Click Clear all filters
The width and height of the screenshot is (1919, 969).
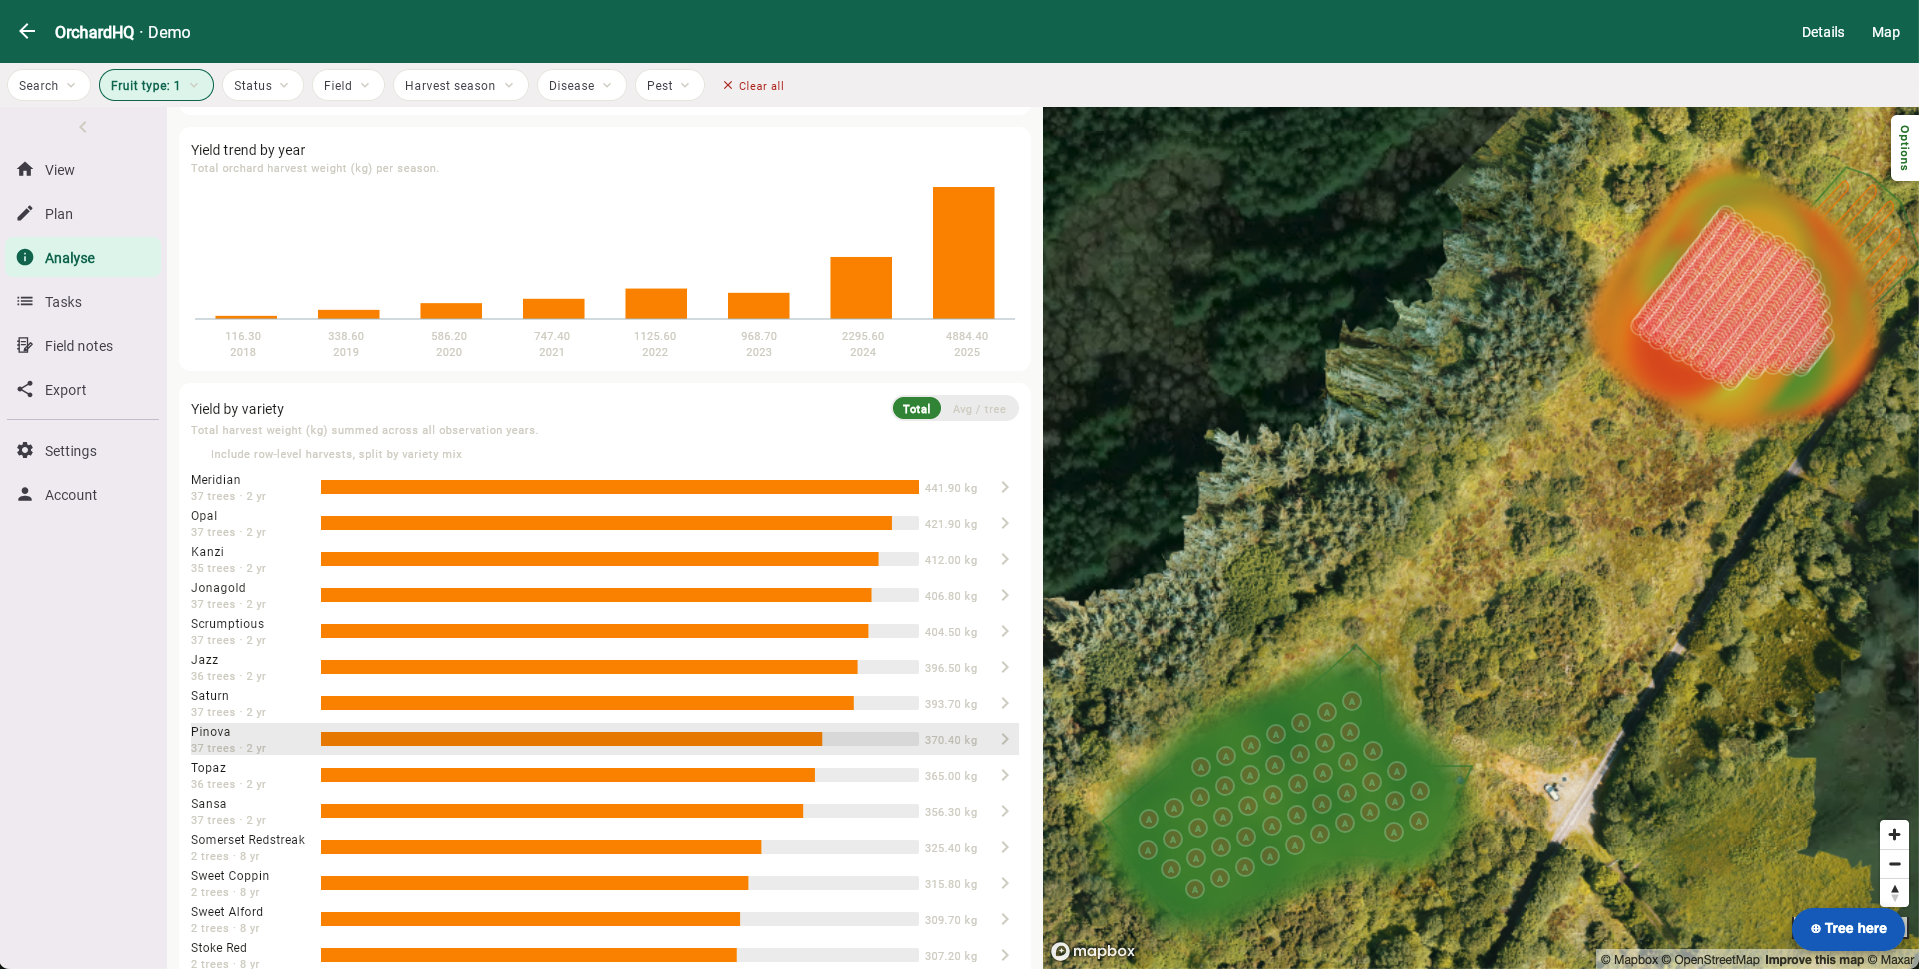(753, 86)
